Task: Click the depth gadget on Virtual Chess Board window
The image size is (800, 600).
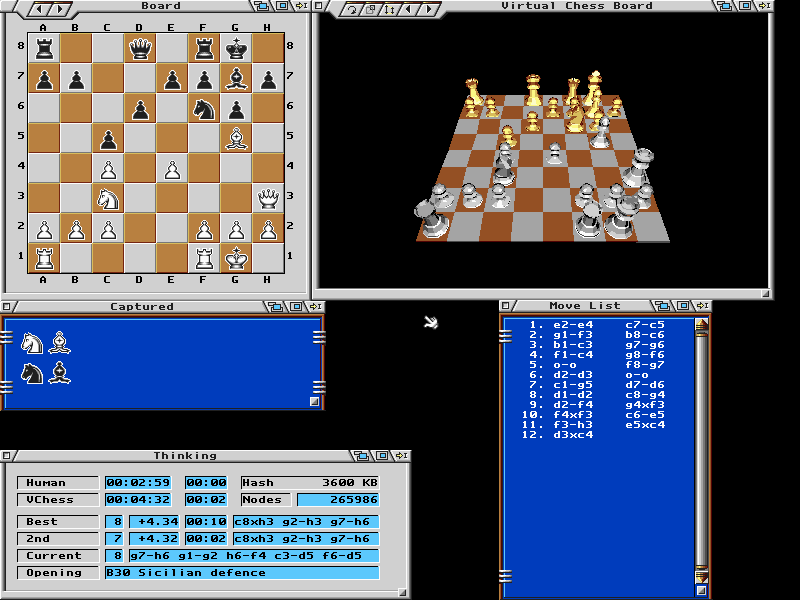Action: click(724, 6)
